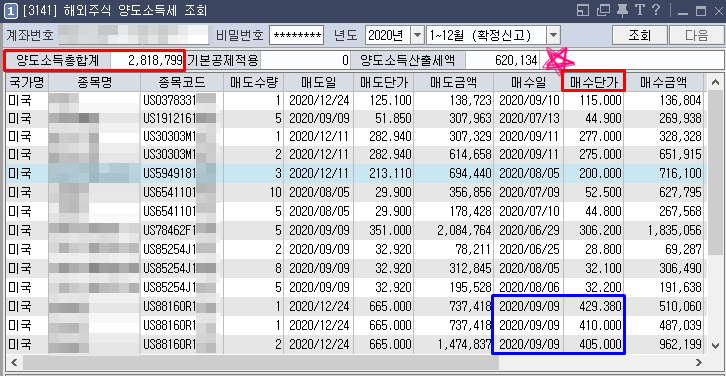The width and height of the screenshot is (726, 376).
Task: Select buy amount cell 962,199
Action: 664,345
